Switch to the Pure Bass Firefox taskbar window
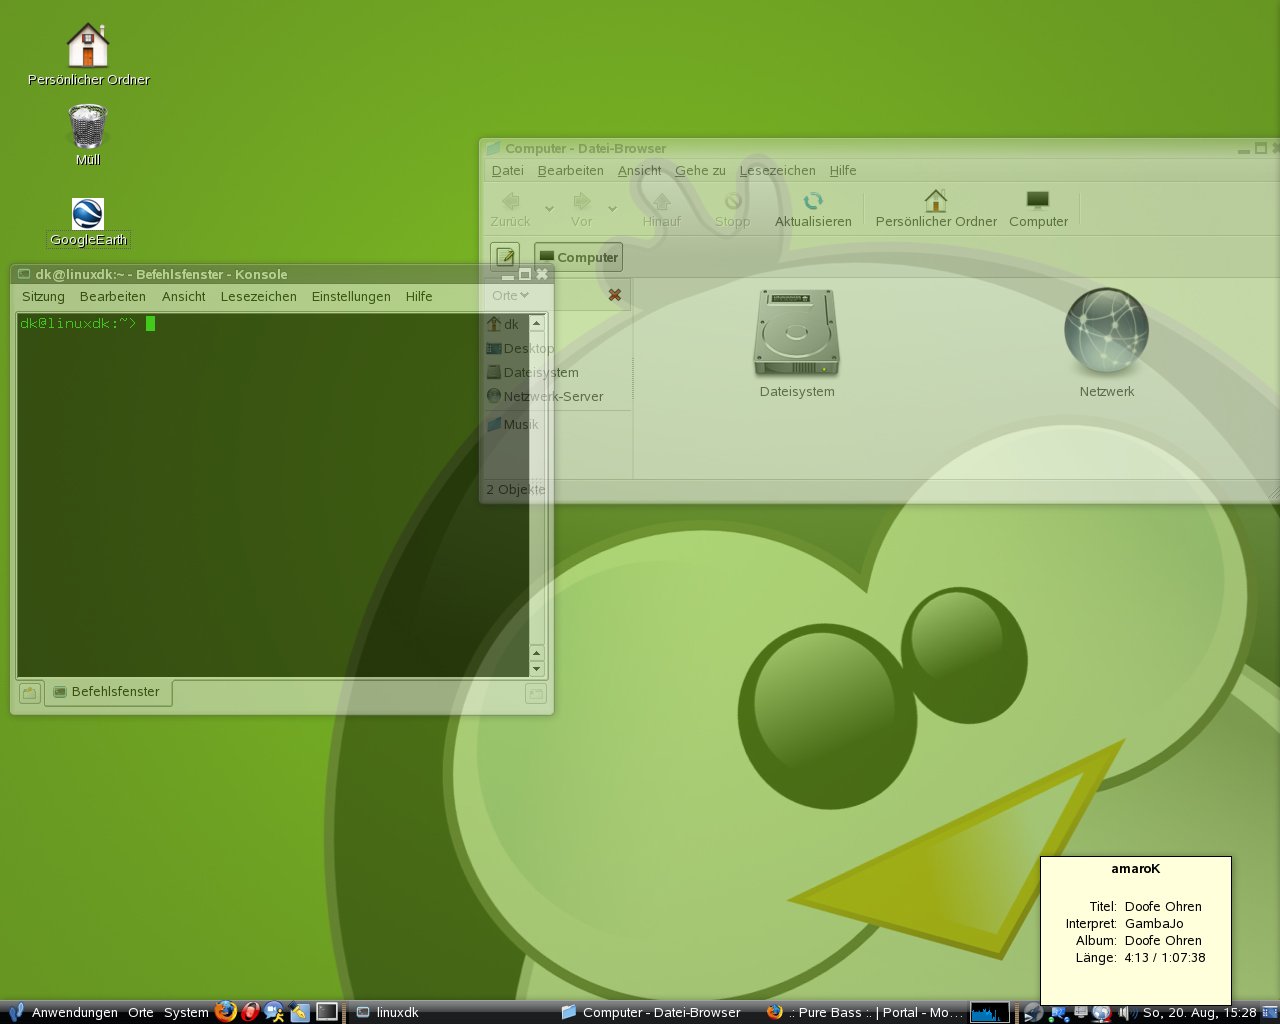This screenshot has width=1280, height=1024. (x=864, y=1012)
